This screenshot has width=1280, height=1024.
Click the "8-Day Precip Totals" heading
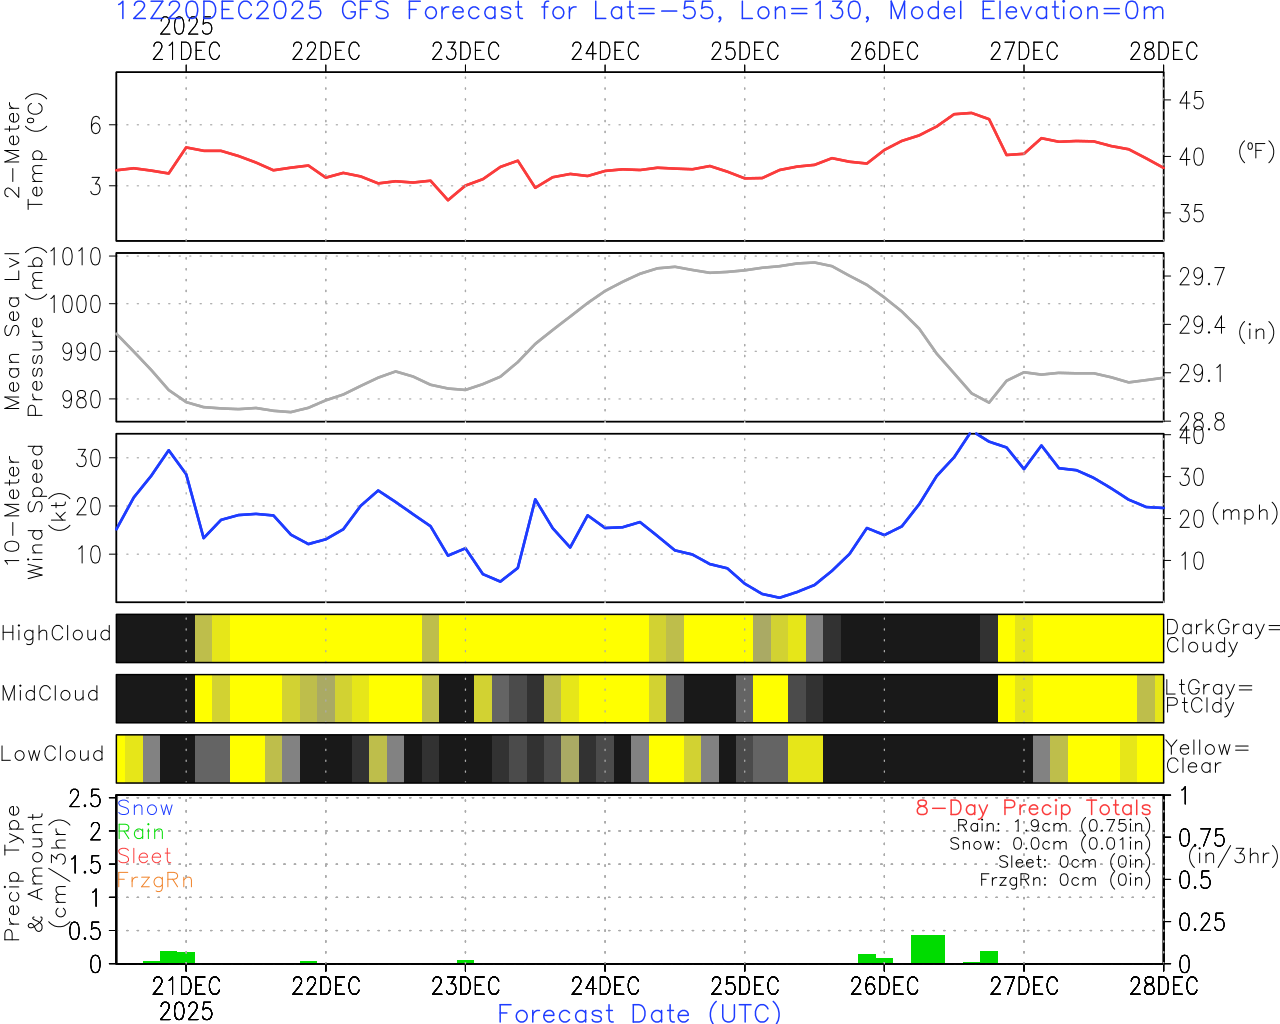(1033, 808)
